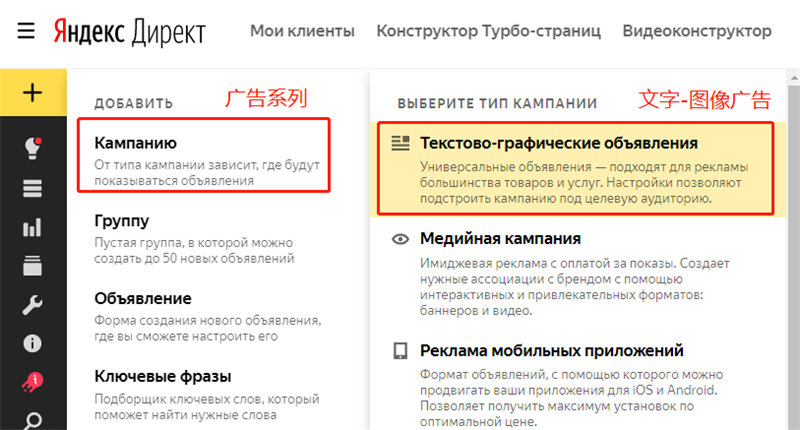Click the scrollbar up arrow
The width and height of the screenshot is (800, 430).
coord(794,78)
